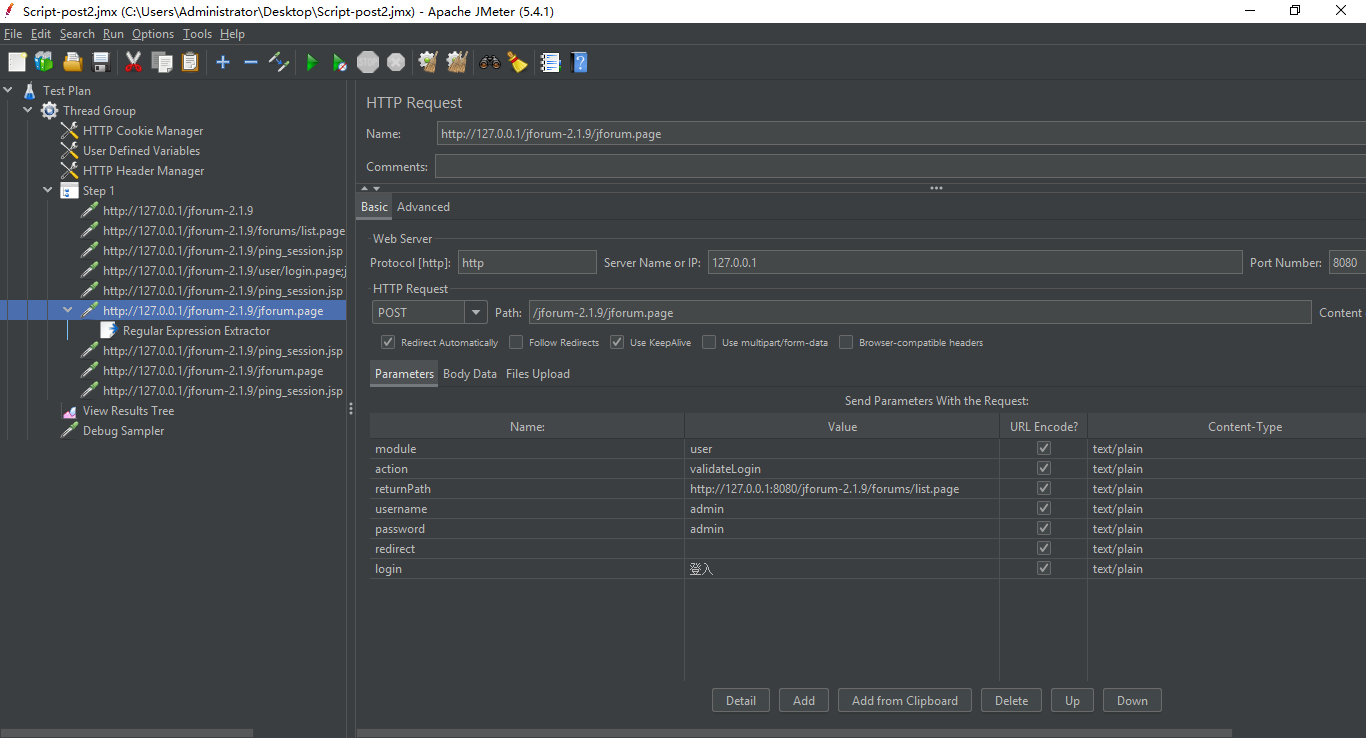Collapse the Step 1 controller node
Image resolution: width=1366 pixels, height=738 pixels.
point(48,191)
